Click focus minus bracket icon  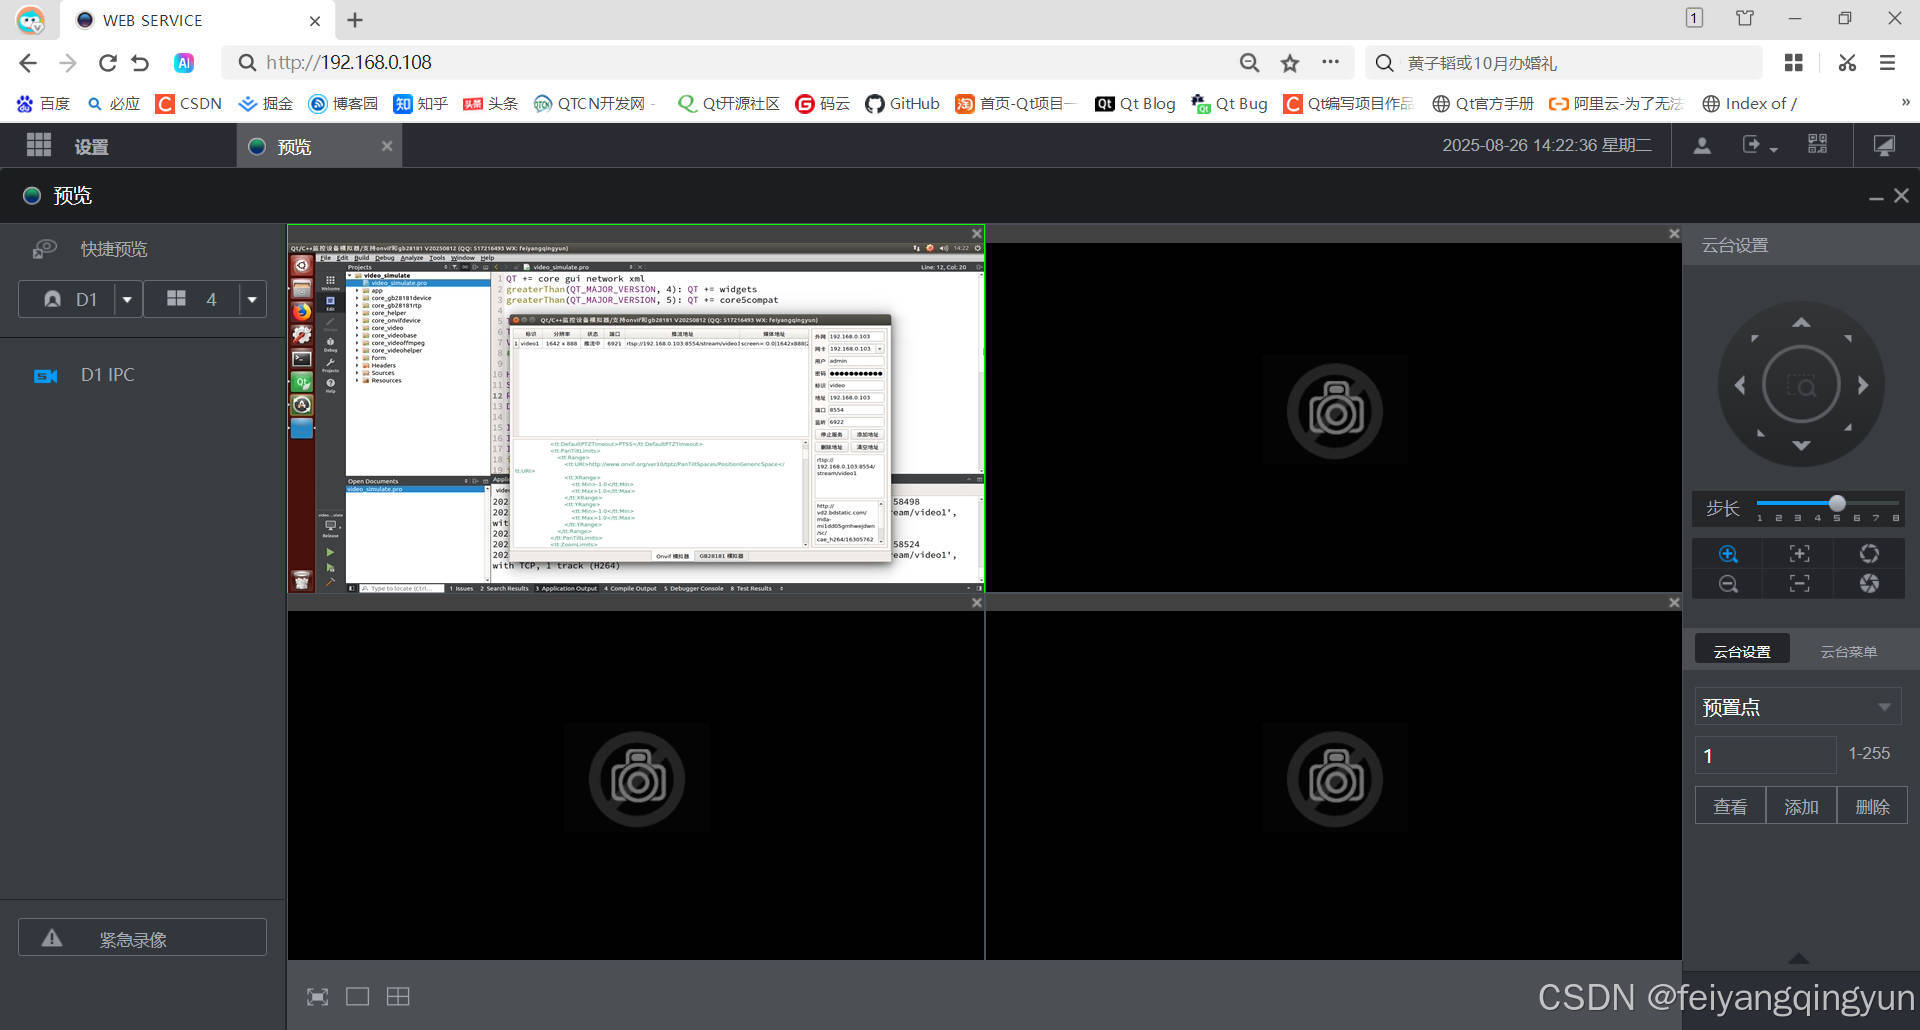pos(1799,584)
